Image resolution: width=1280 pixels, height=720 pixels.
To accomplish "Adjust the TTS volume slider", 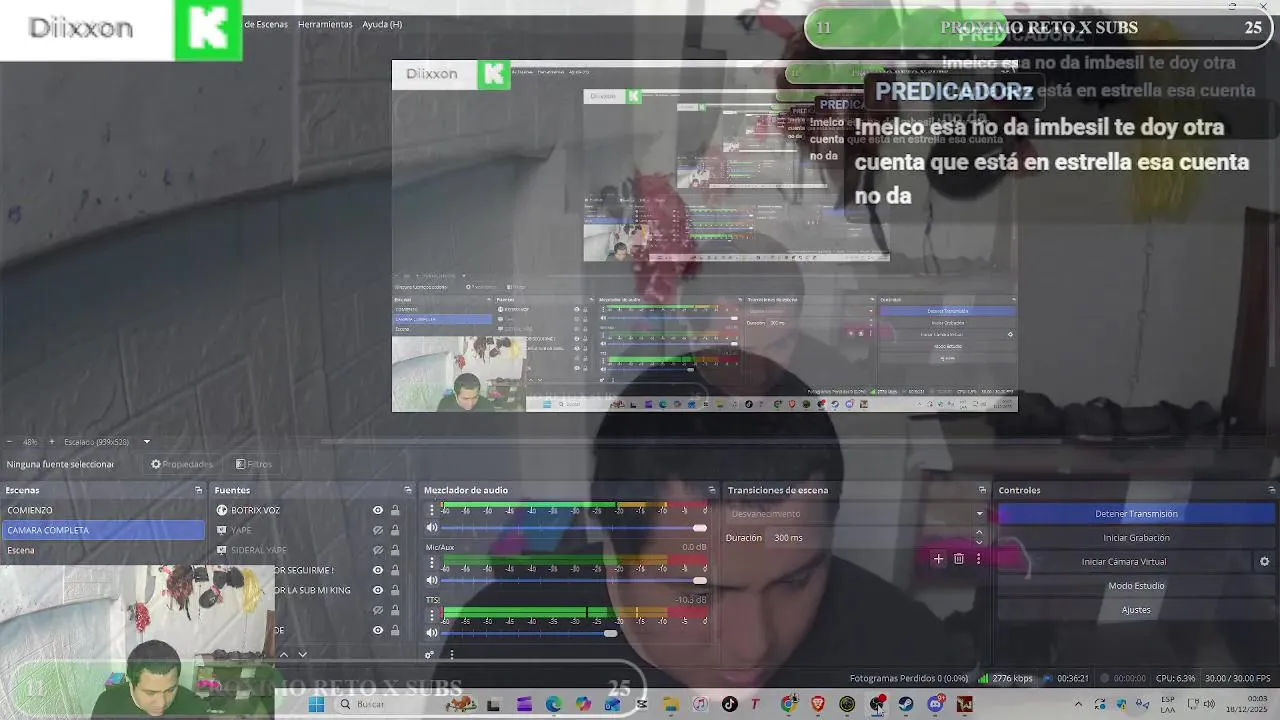I will click(x=574, y=633).
